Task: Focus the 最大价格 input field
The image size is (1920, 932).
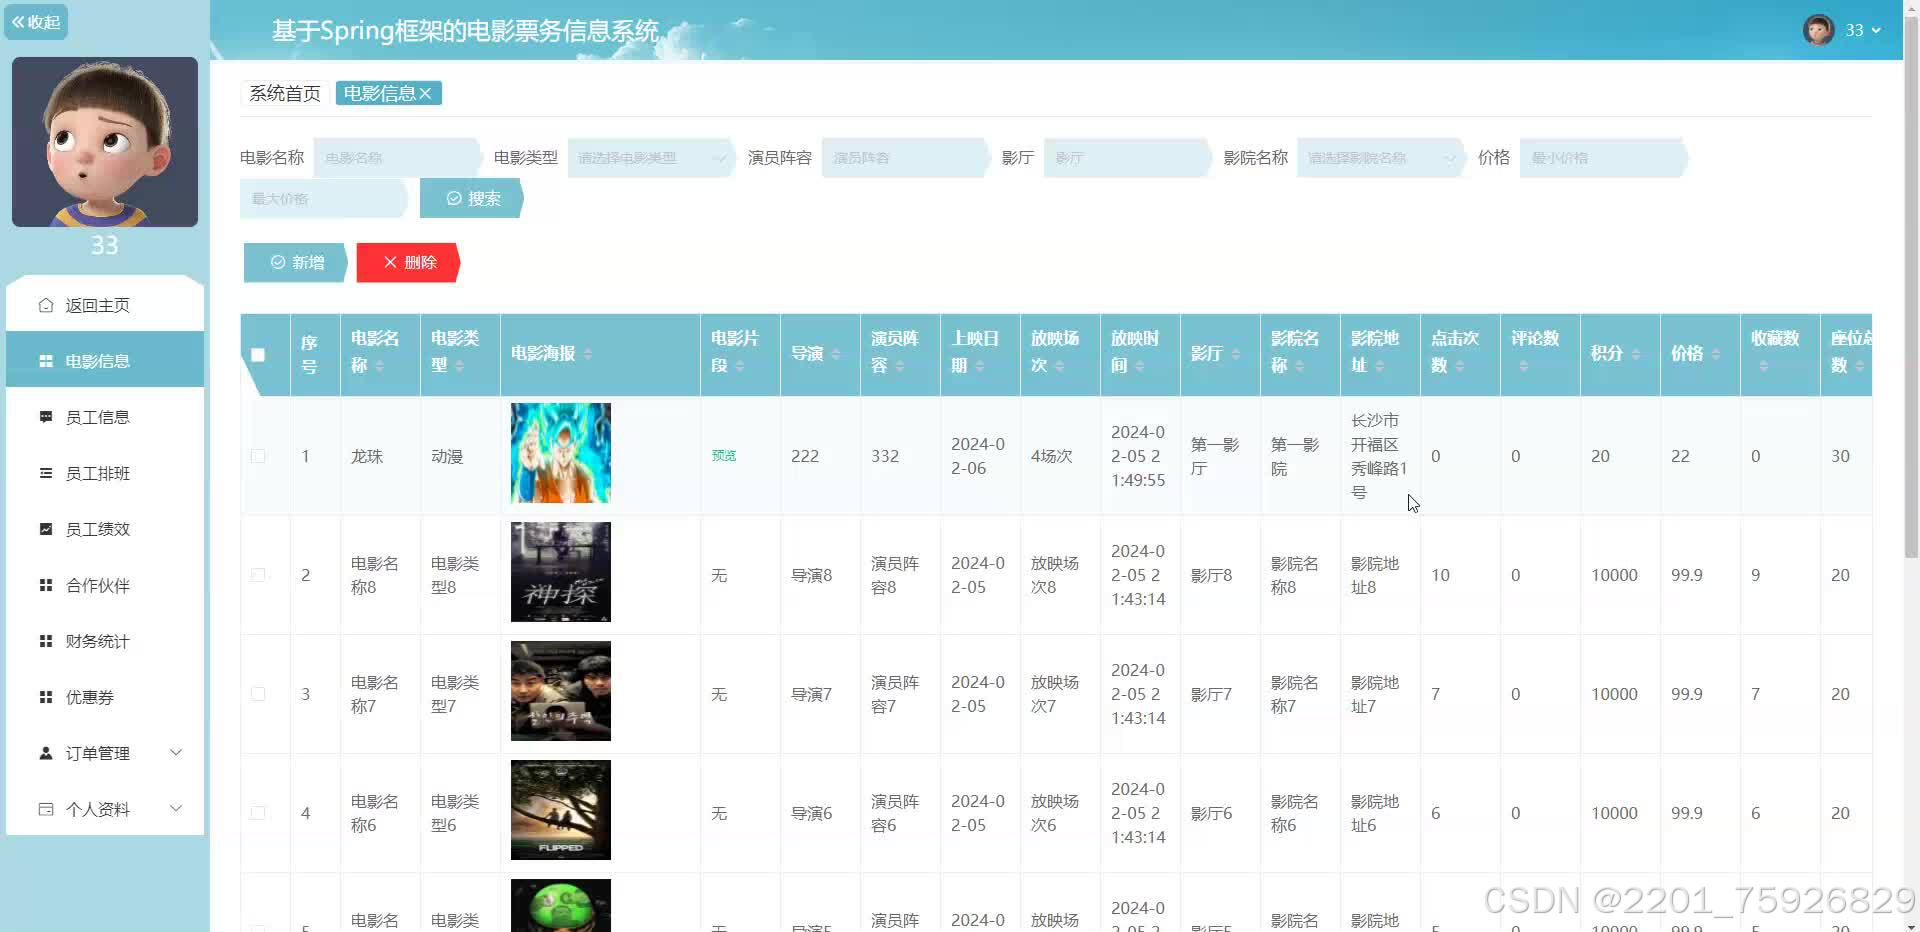Action: point(322,199)
